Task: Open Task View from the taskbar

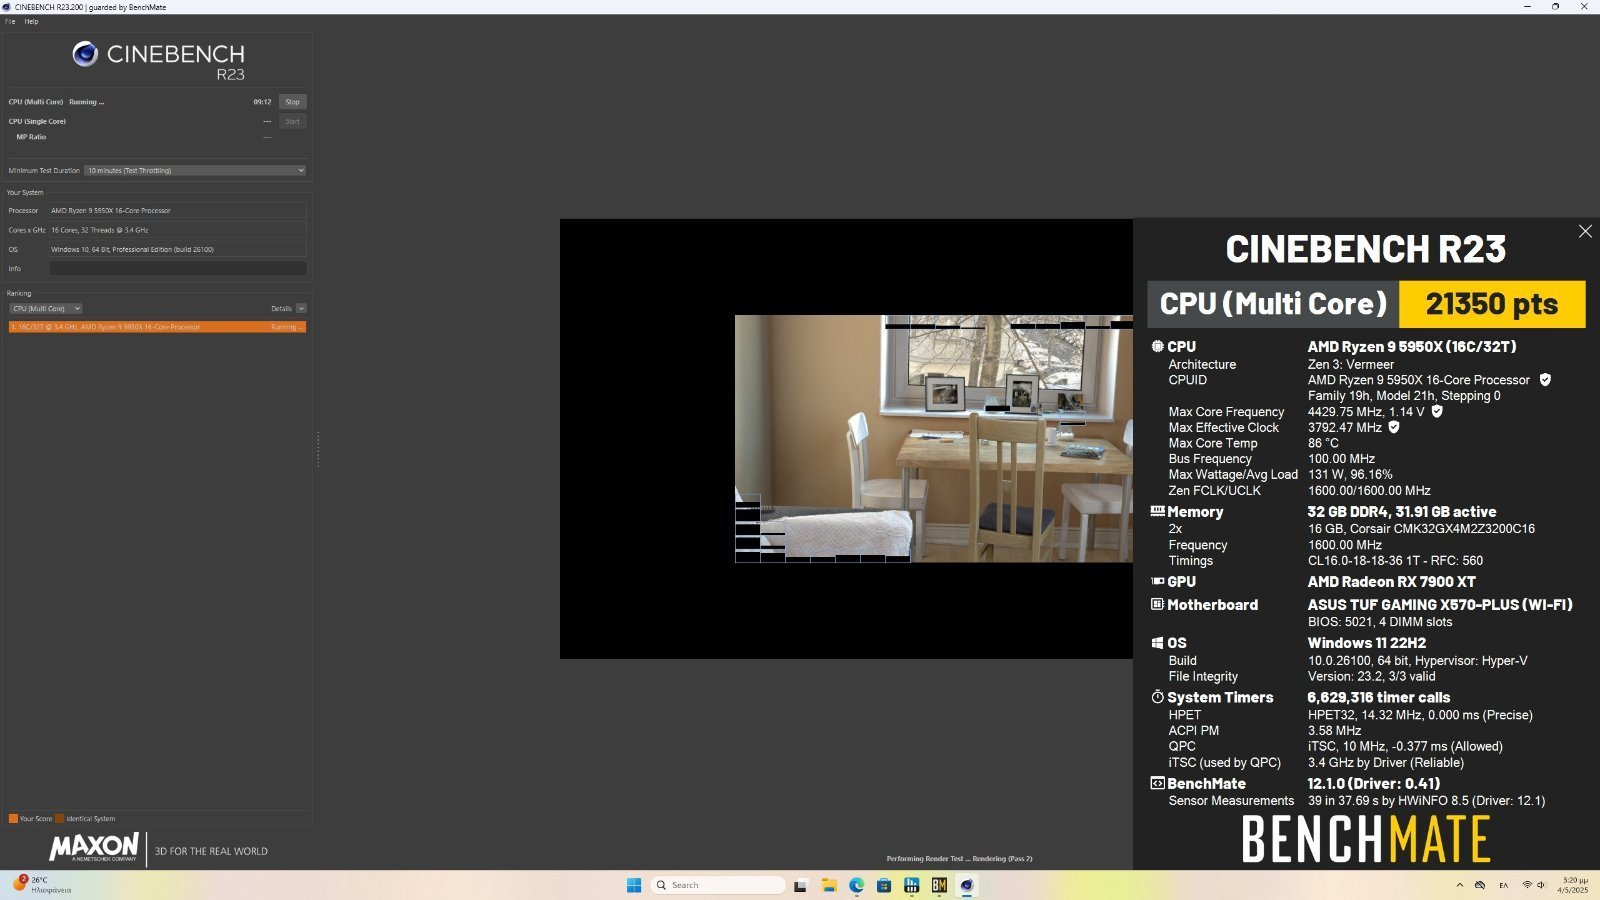Action: (800, 885)
